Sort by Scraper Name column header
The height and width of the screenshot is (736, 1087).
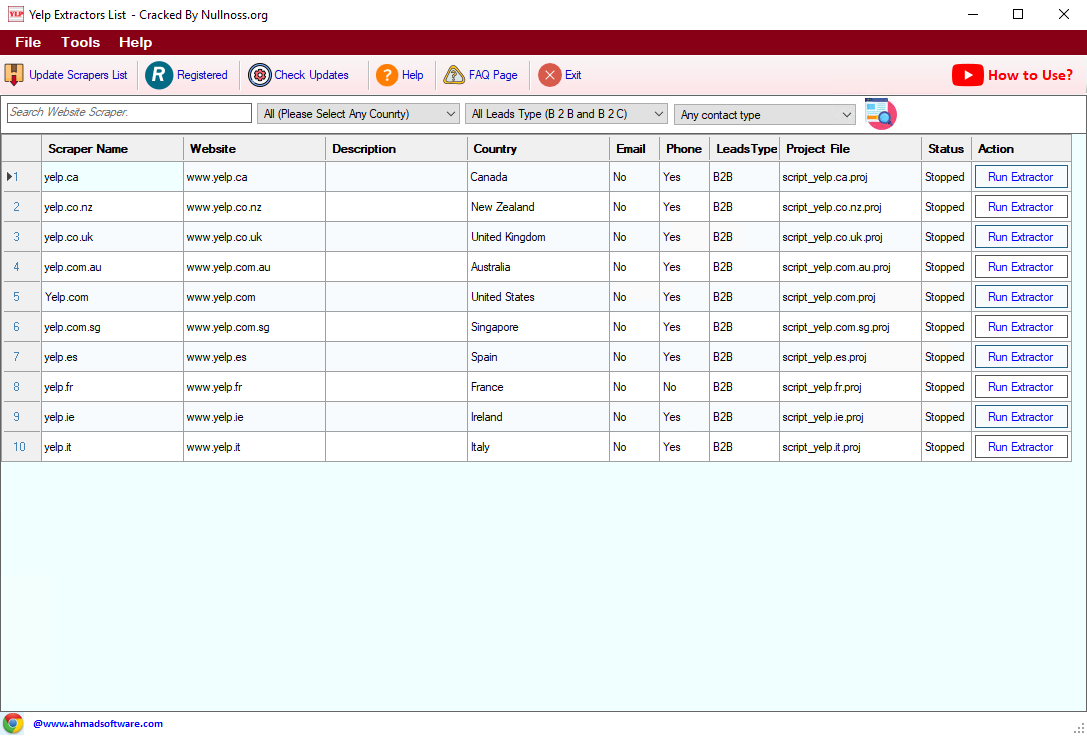coord(112,149)
